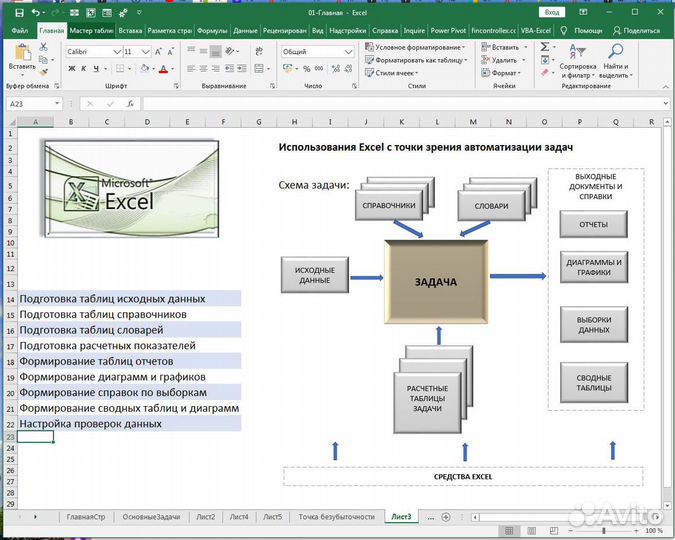Click the increase decimal icon
The width and height of the screenshot is (675, 540).
coord(336,68)
